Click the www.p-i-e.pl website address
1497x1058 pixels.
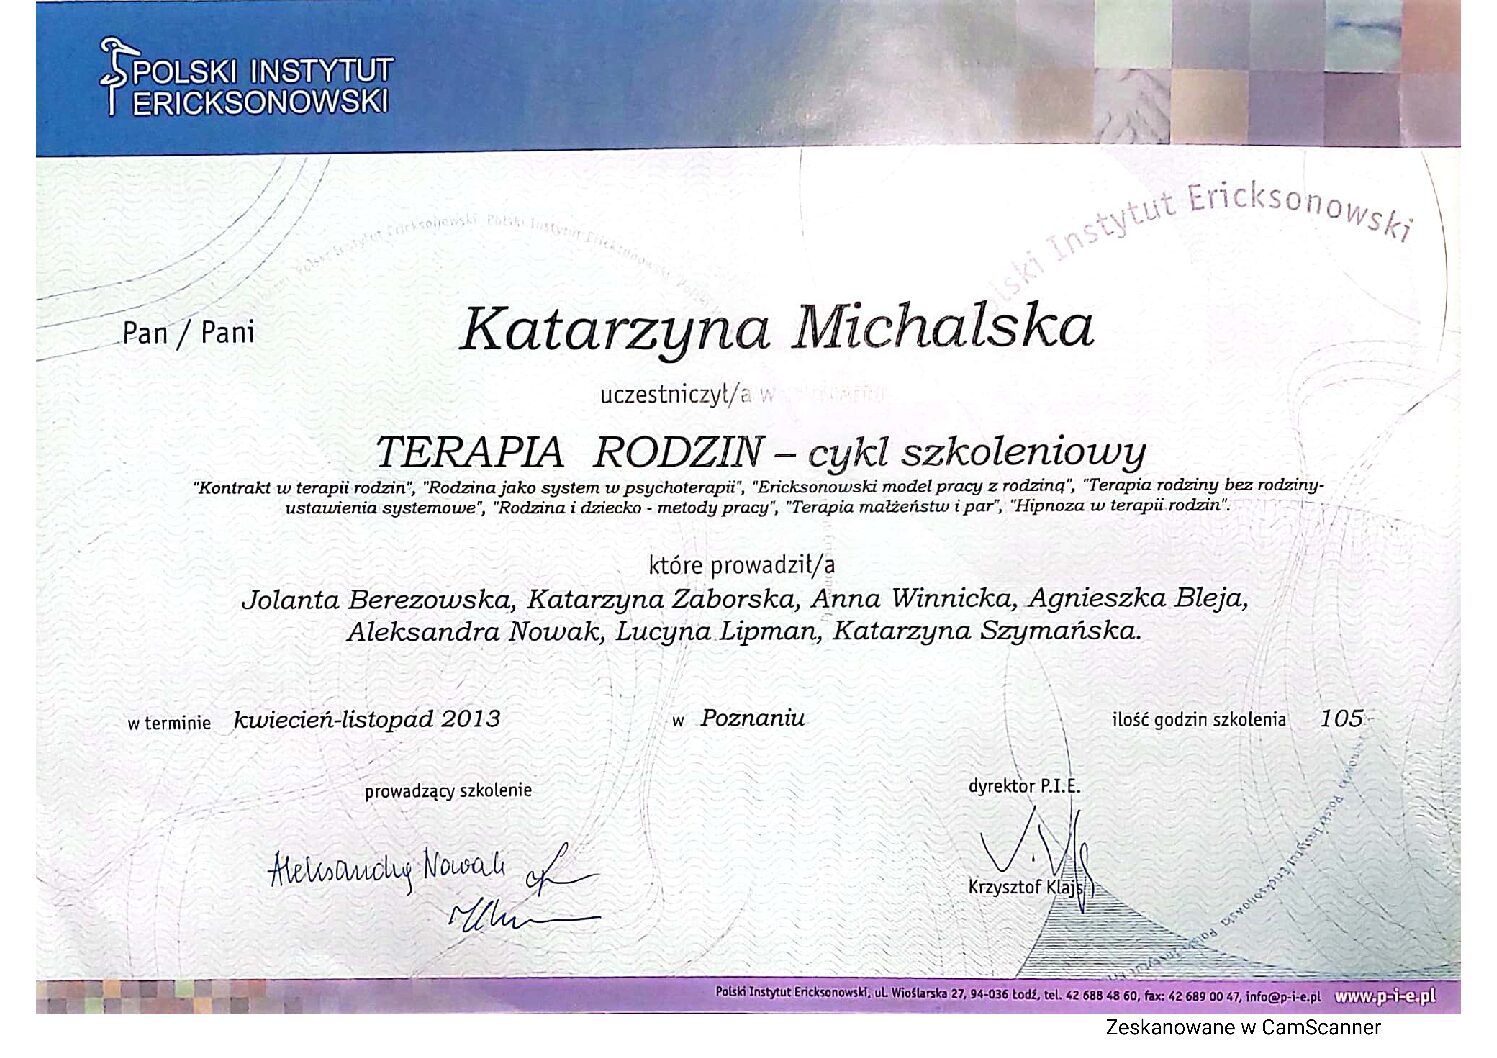pyautogui.click(x=1384, y=996)
